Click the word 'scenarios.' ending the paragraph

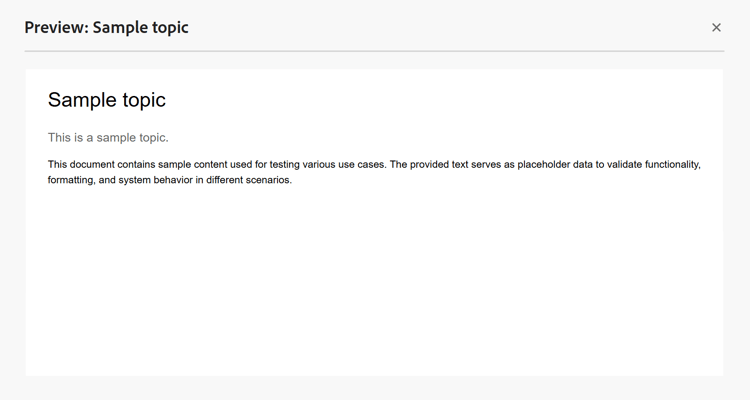point(269,180)
